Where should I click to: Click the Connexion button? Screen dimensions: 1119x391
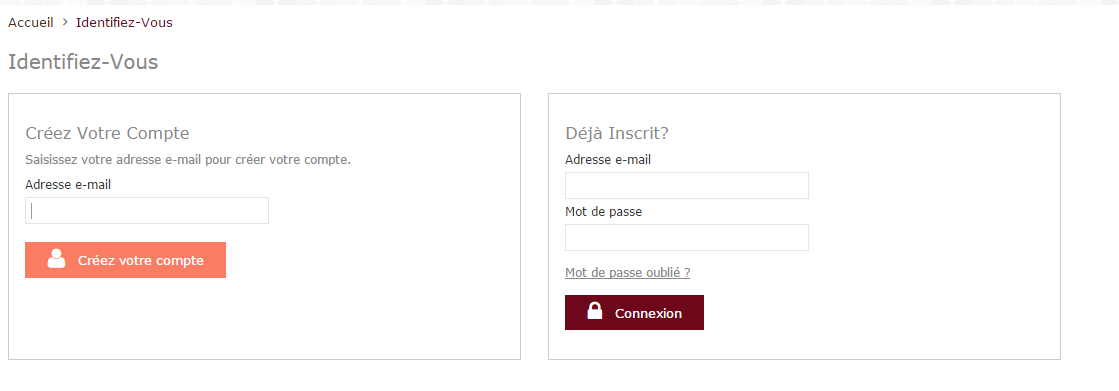click(634, 313)
